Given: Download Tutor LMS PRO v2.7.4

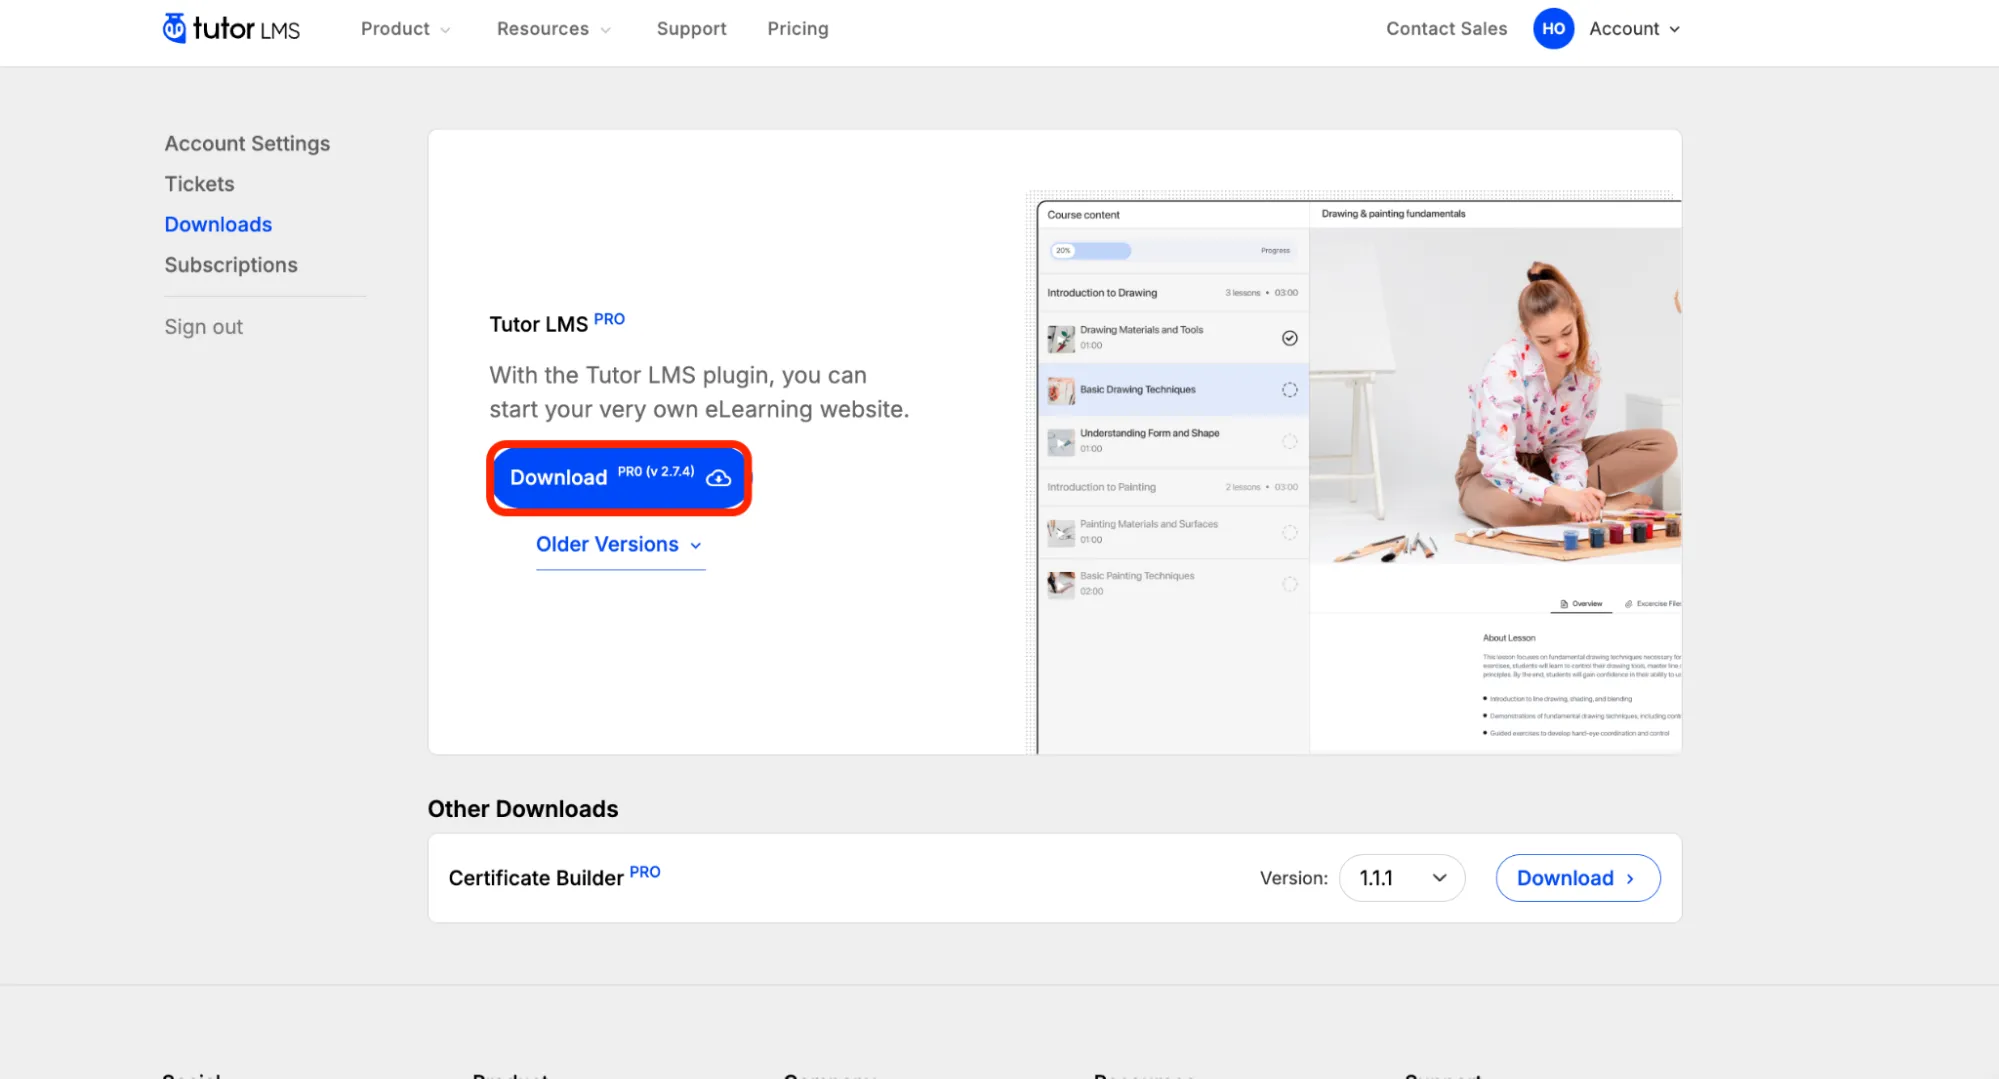Looking at the screenshot, I should click(619, 478).
